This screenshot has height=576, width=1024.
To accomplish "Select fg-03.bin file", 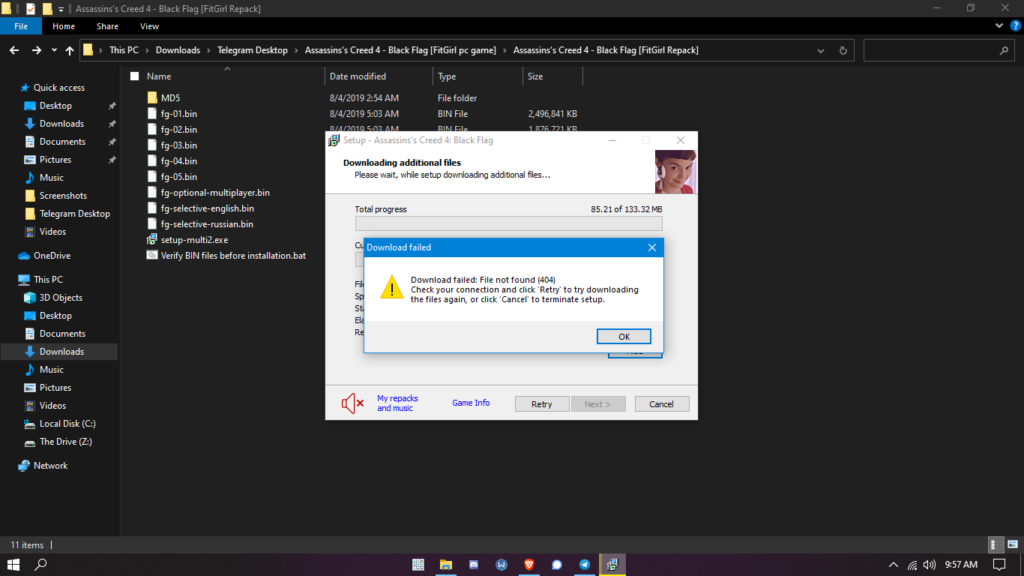I will point(178,145).
